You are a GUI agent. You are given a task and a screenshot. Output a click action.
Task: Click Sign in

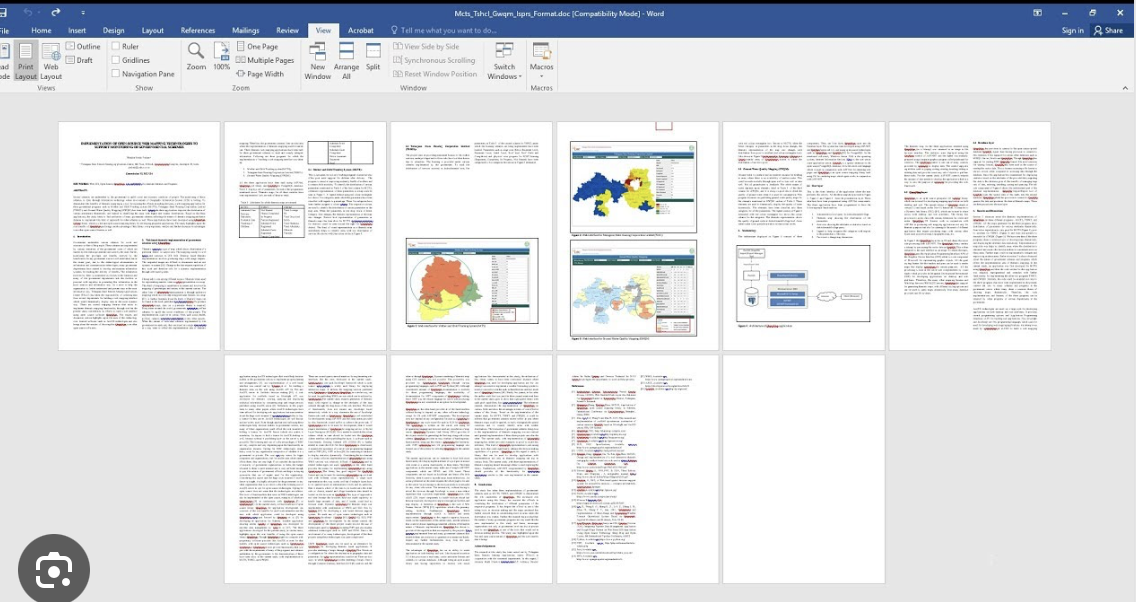(x=1072, y=30)
